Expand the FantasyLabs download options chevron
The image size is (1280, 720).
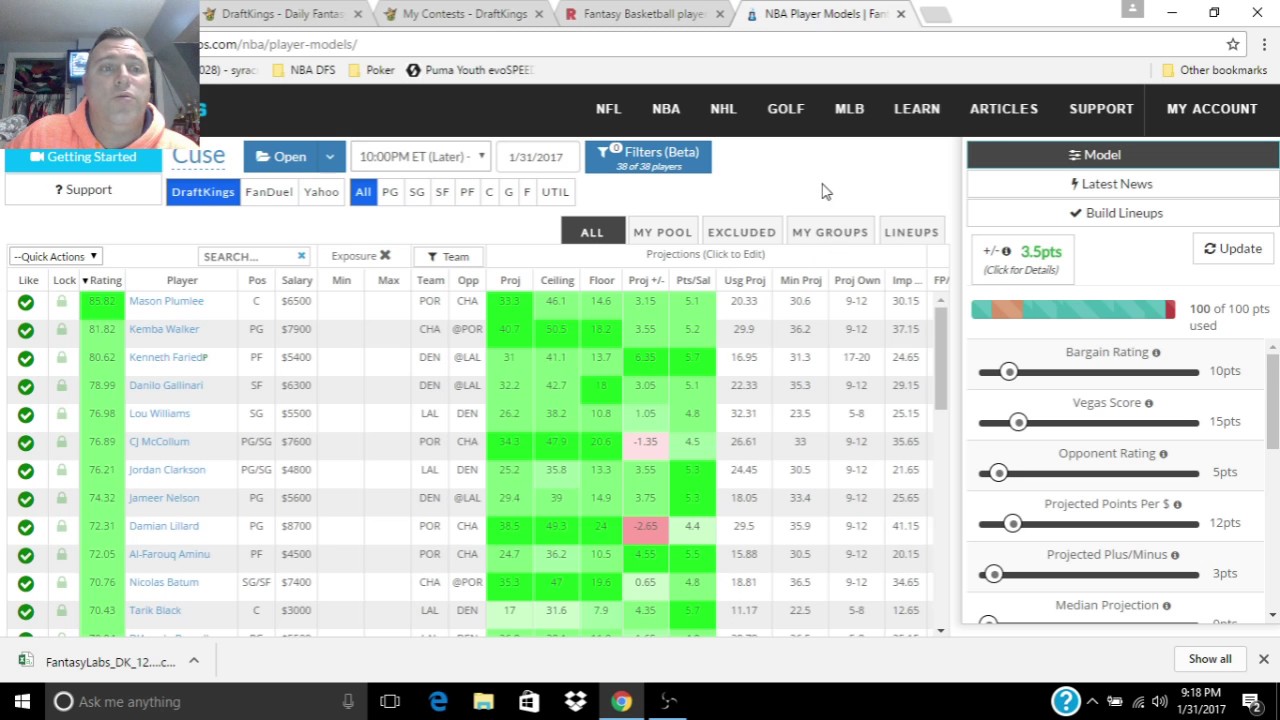194,660
